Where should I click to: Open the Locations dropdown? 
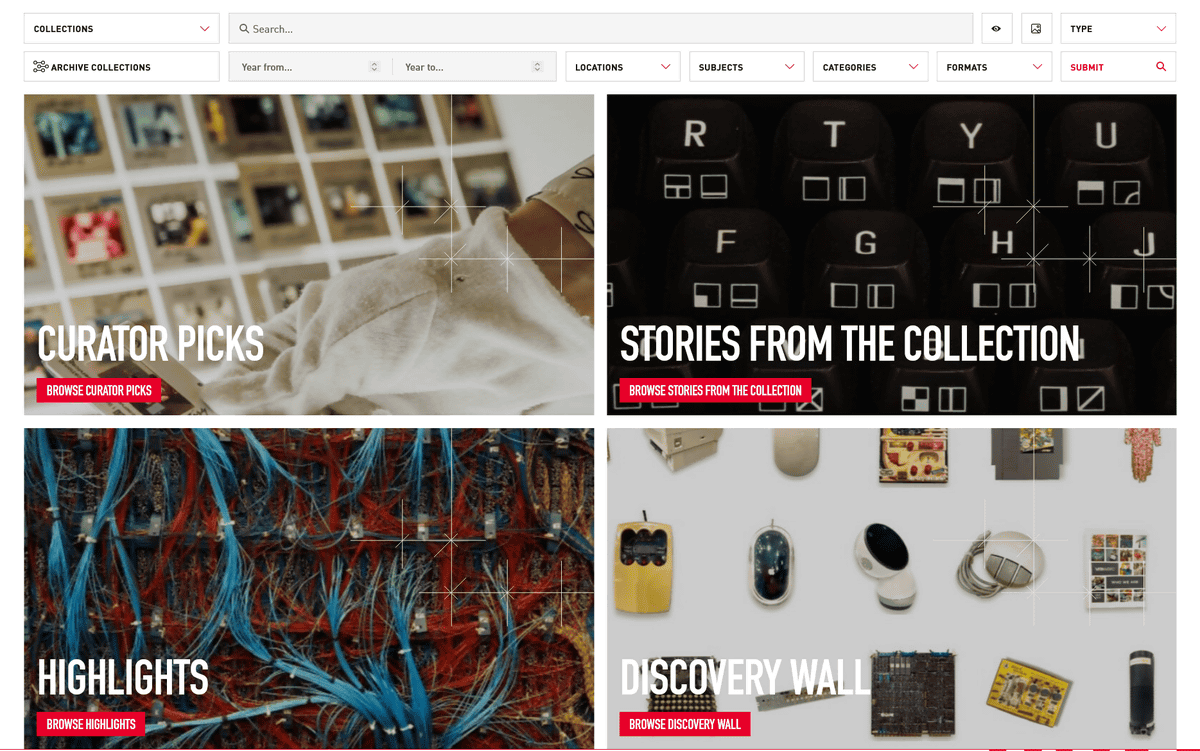pos(623,67)
